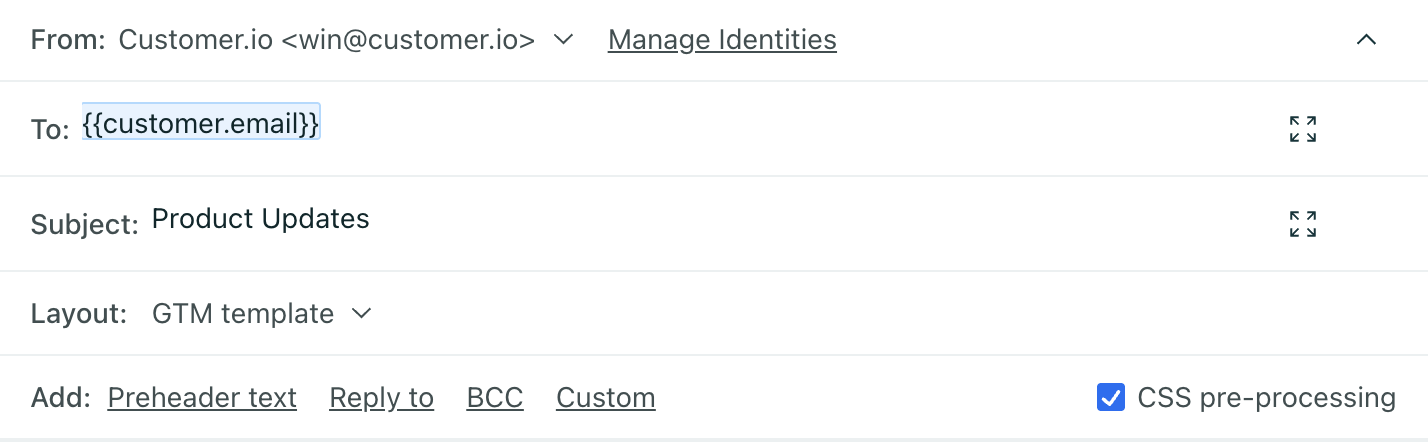Click the Subject: label
Image resolution: width=1428 pixels, height=442 pixels.
point(84,223)
